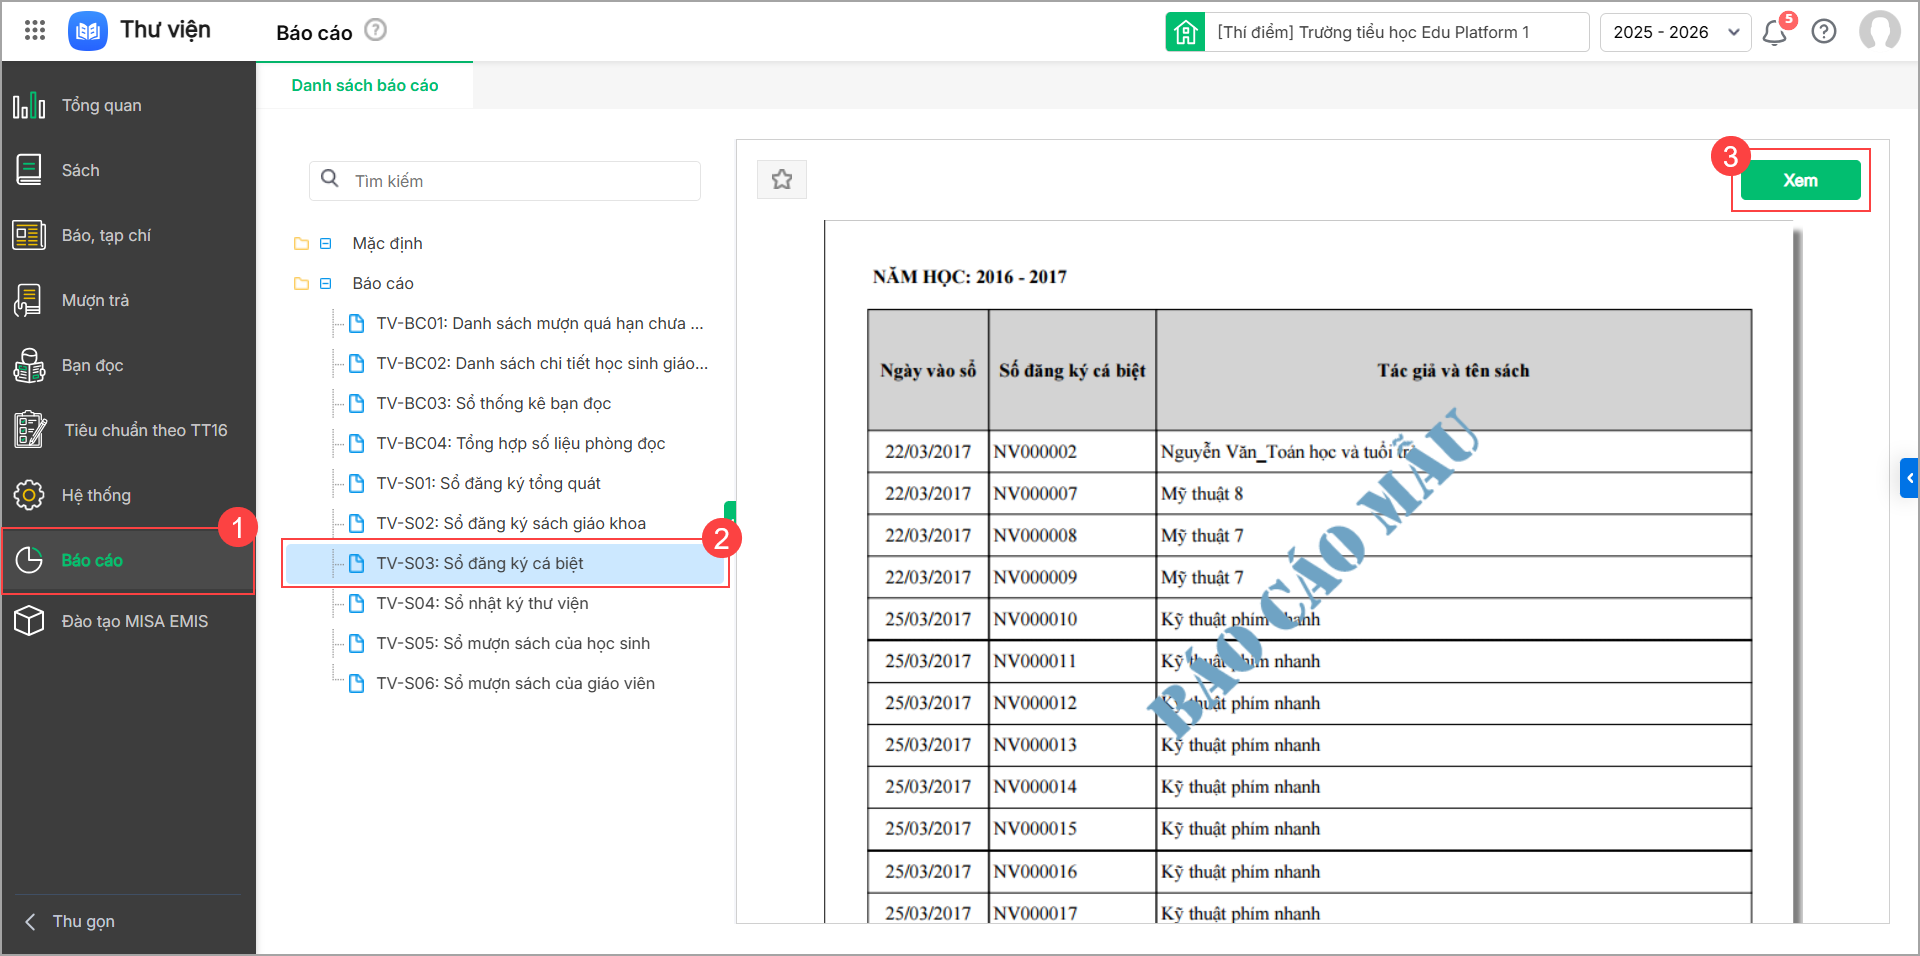Click NĂM HỌC: 2016 - 2017 heading

tap(970, 276)
